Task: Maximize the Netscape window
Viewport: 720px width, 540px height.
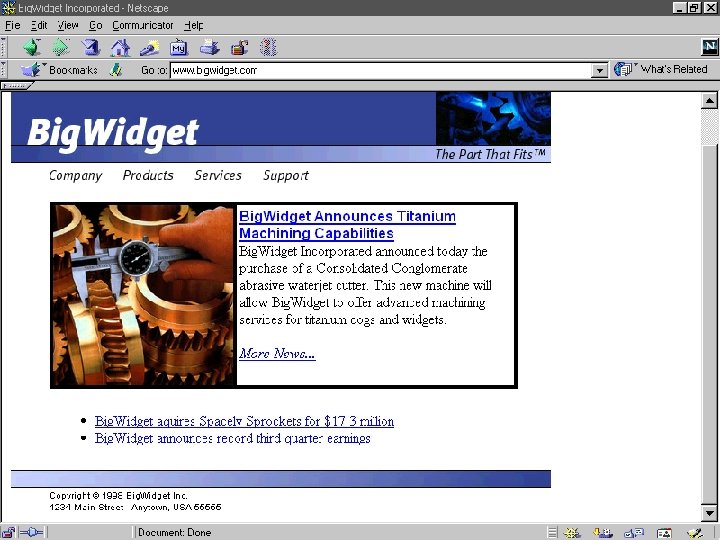Action: coord(694,8)
